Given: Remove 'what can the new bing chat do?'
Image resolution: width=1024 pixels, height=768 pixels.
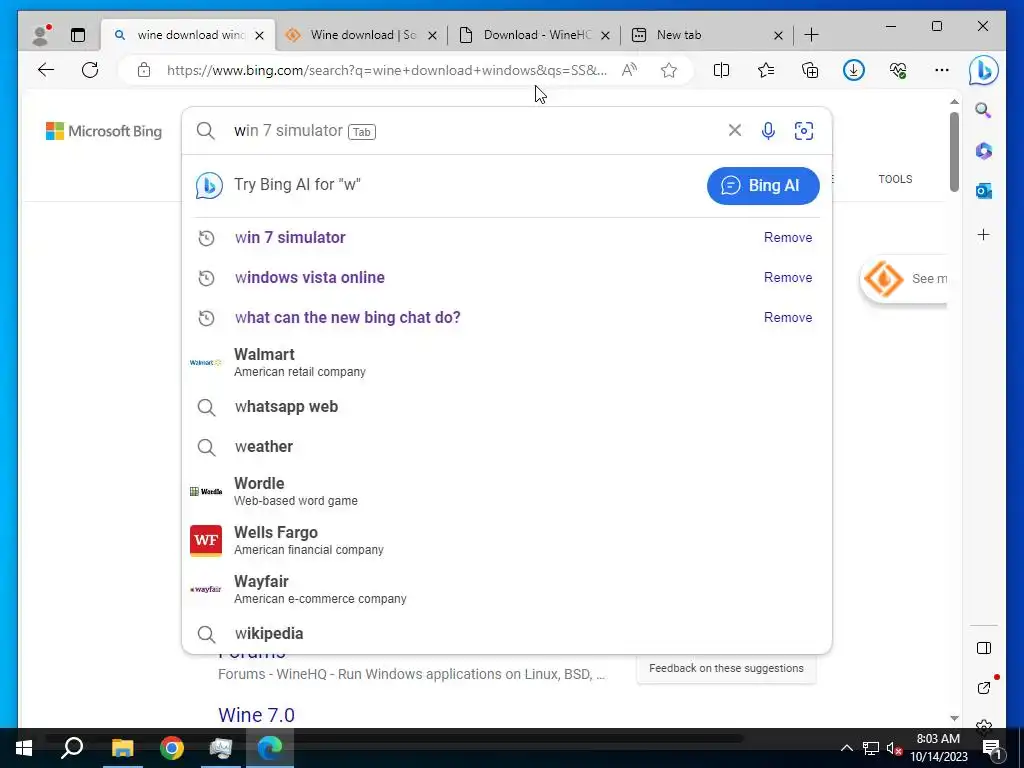Looking at the screenshot, I should (788, 317).
